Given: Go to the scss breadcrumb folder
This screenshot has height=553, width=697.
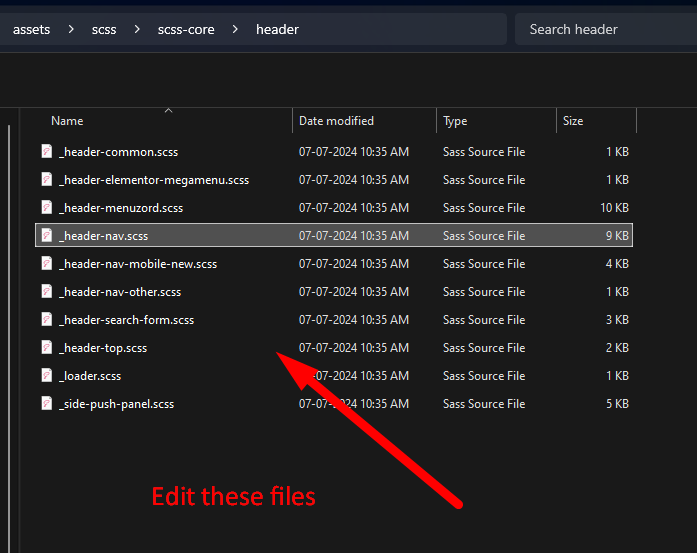Looking at the screenshot, I should (104, 29).
